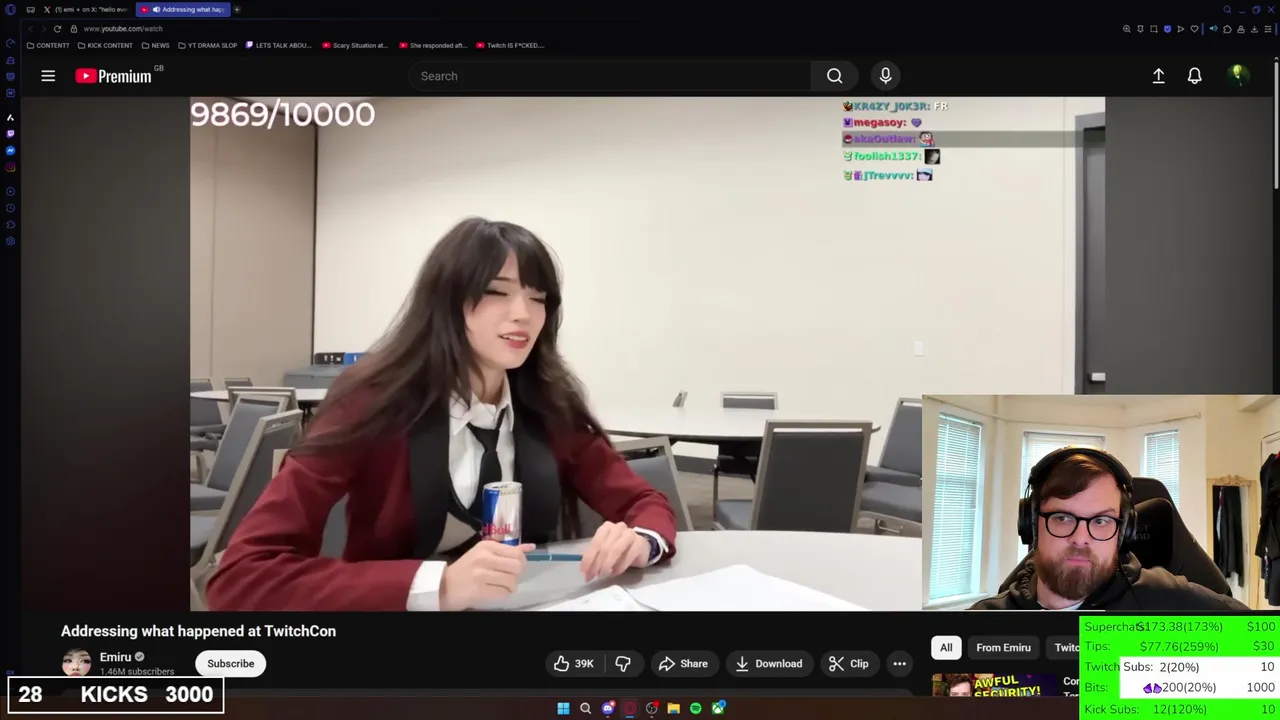The height and width of the screenshot is (720, 1280).
Task: Click the www.youtube.com/watch address bar
Action: 123,29
